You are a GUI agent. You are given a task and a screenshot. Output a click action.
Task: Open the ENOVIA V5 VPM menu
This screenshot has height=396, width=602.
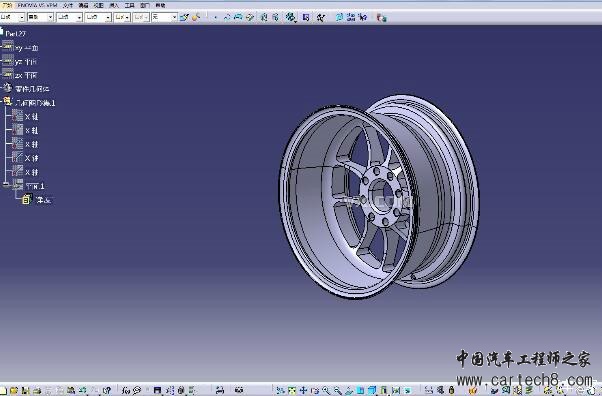(x=37, y=5)
